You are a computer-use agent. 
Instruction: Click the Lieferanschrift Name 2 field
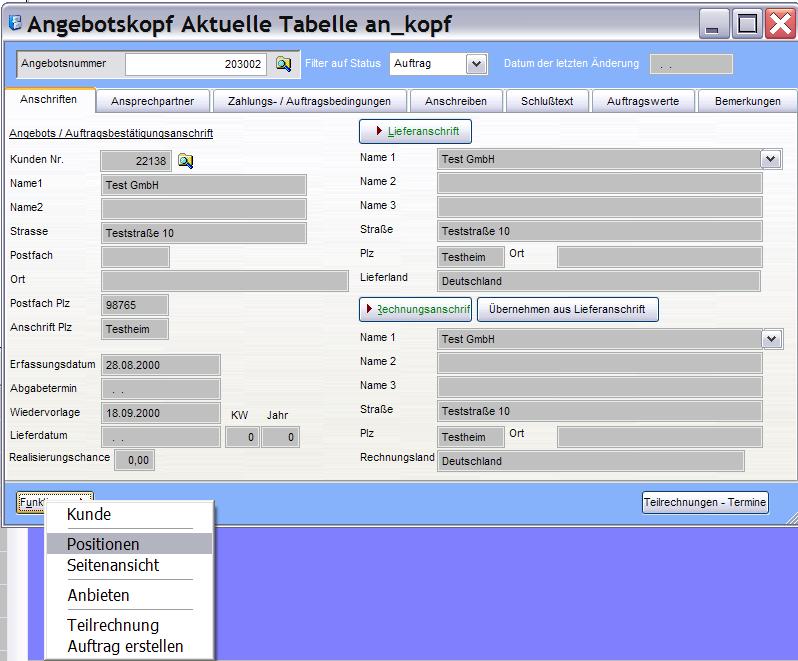tap(600, 183)
